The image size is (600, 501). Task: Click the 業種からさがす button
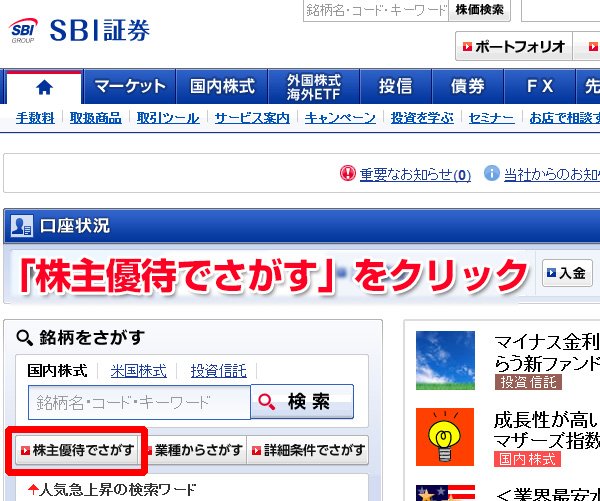point(195,450)
